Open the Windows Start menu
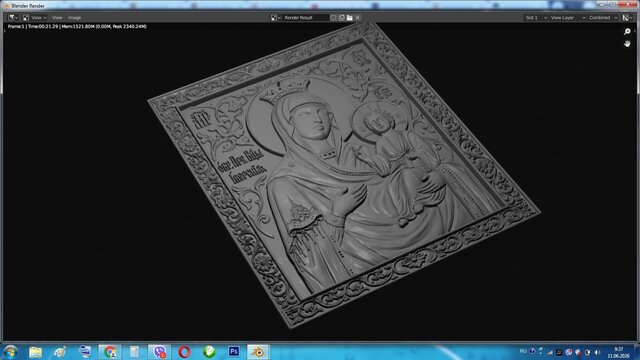The image size is (640, 360). click(10, 351)
